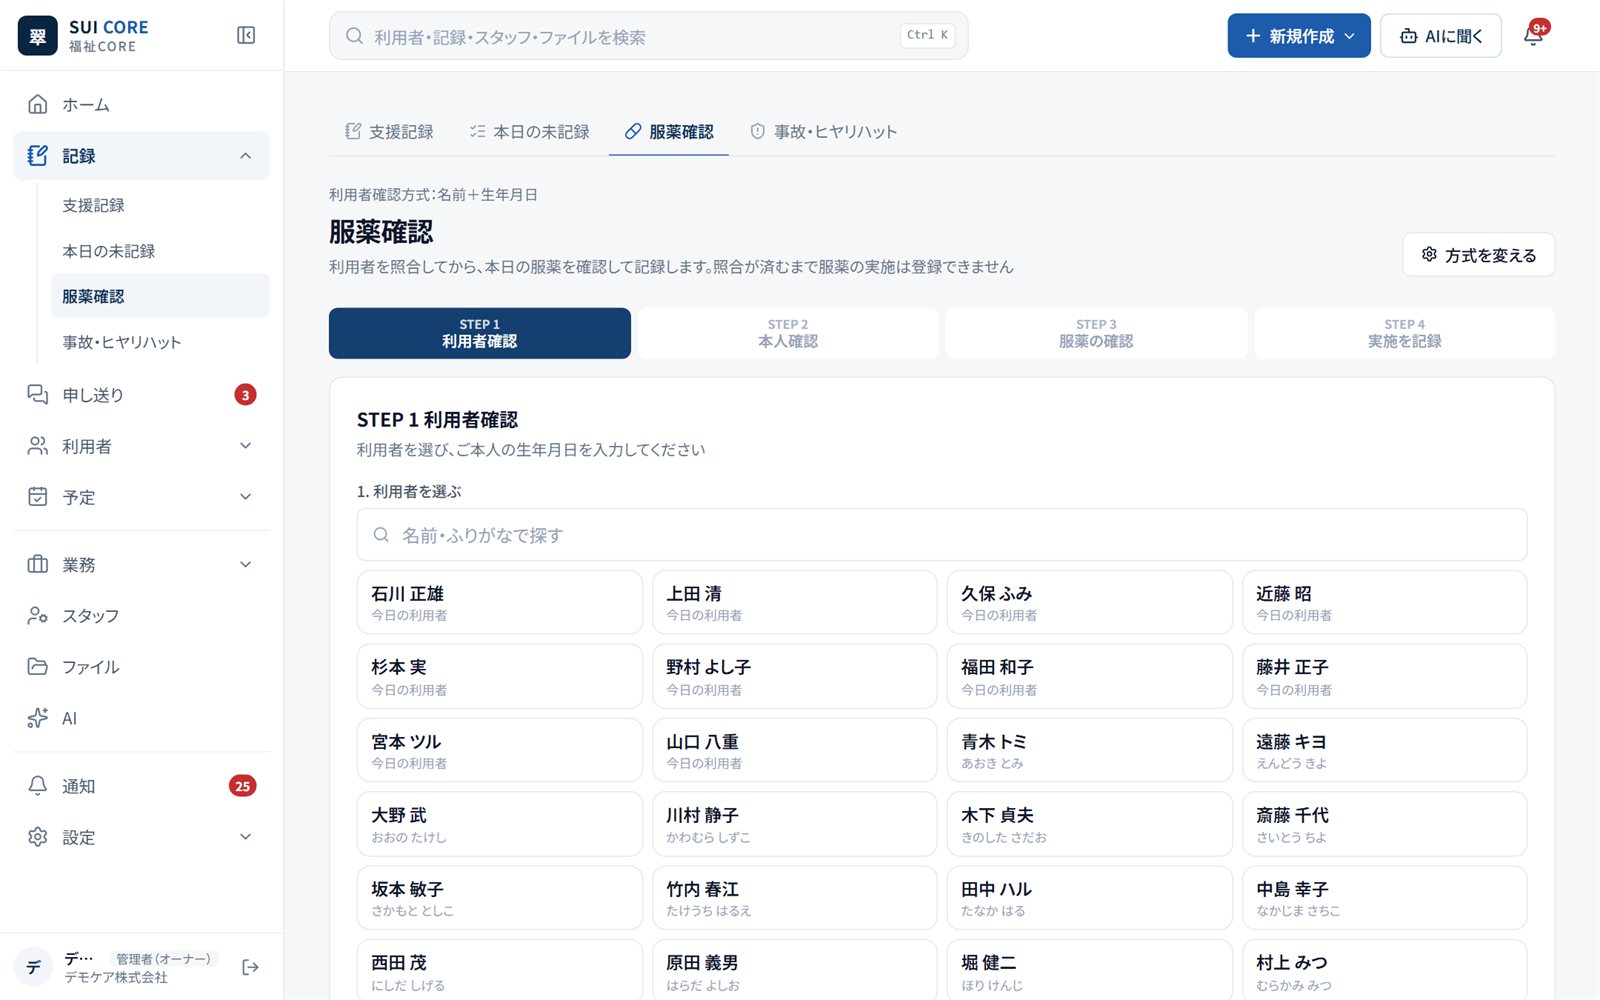Screen dimensions: 1600x1000
Task: Switch to the 支援記録 tab
Action: (x=389, y=132)
